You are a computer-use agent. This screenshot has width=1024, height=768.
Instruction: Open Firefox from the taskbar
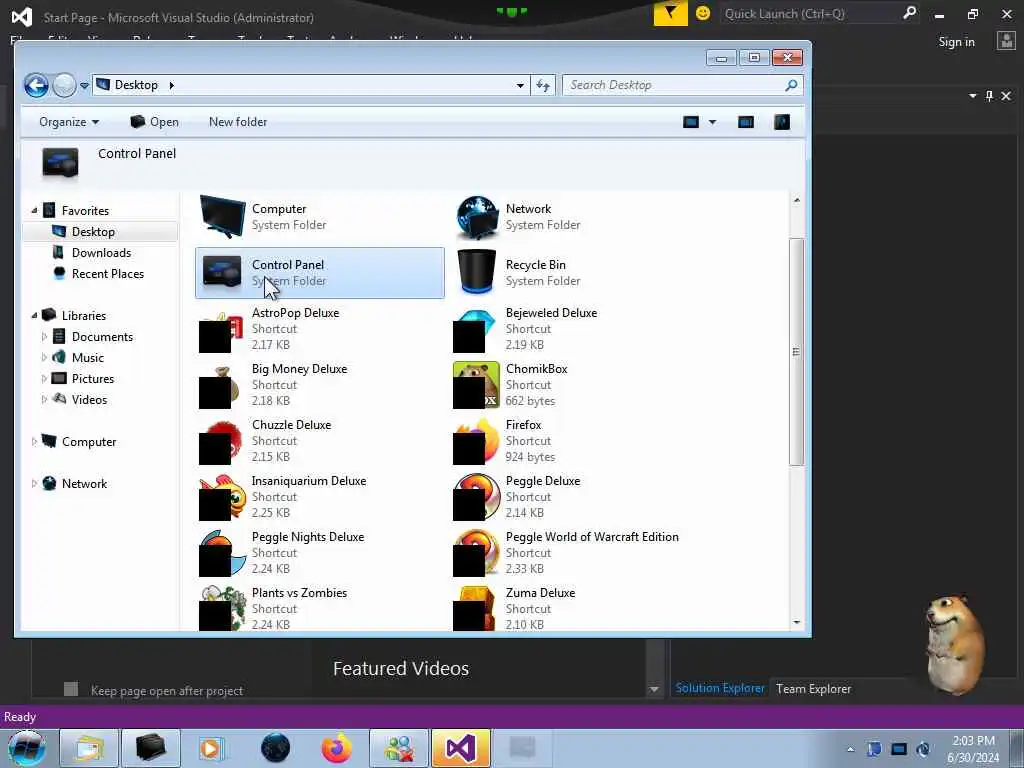click(336, 748)
